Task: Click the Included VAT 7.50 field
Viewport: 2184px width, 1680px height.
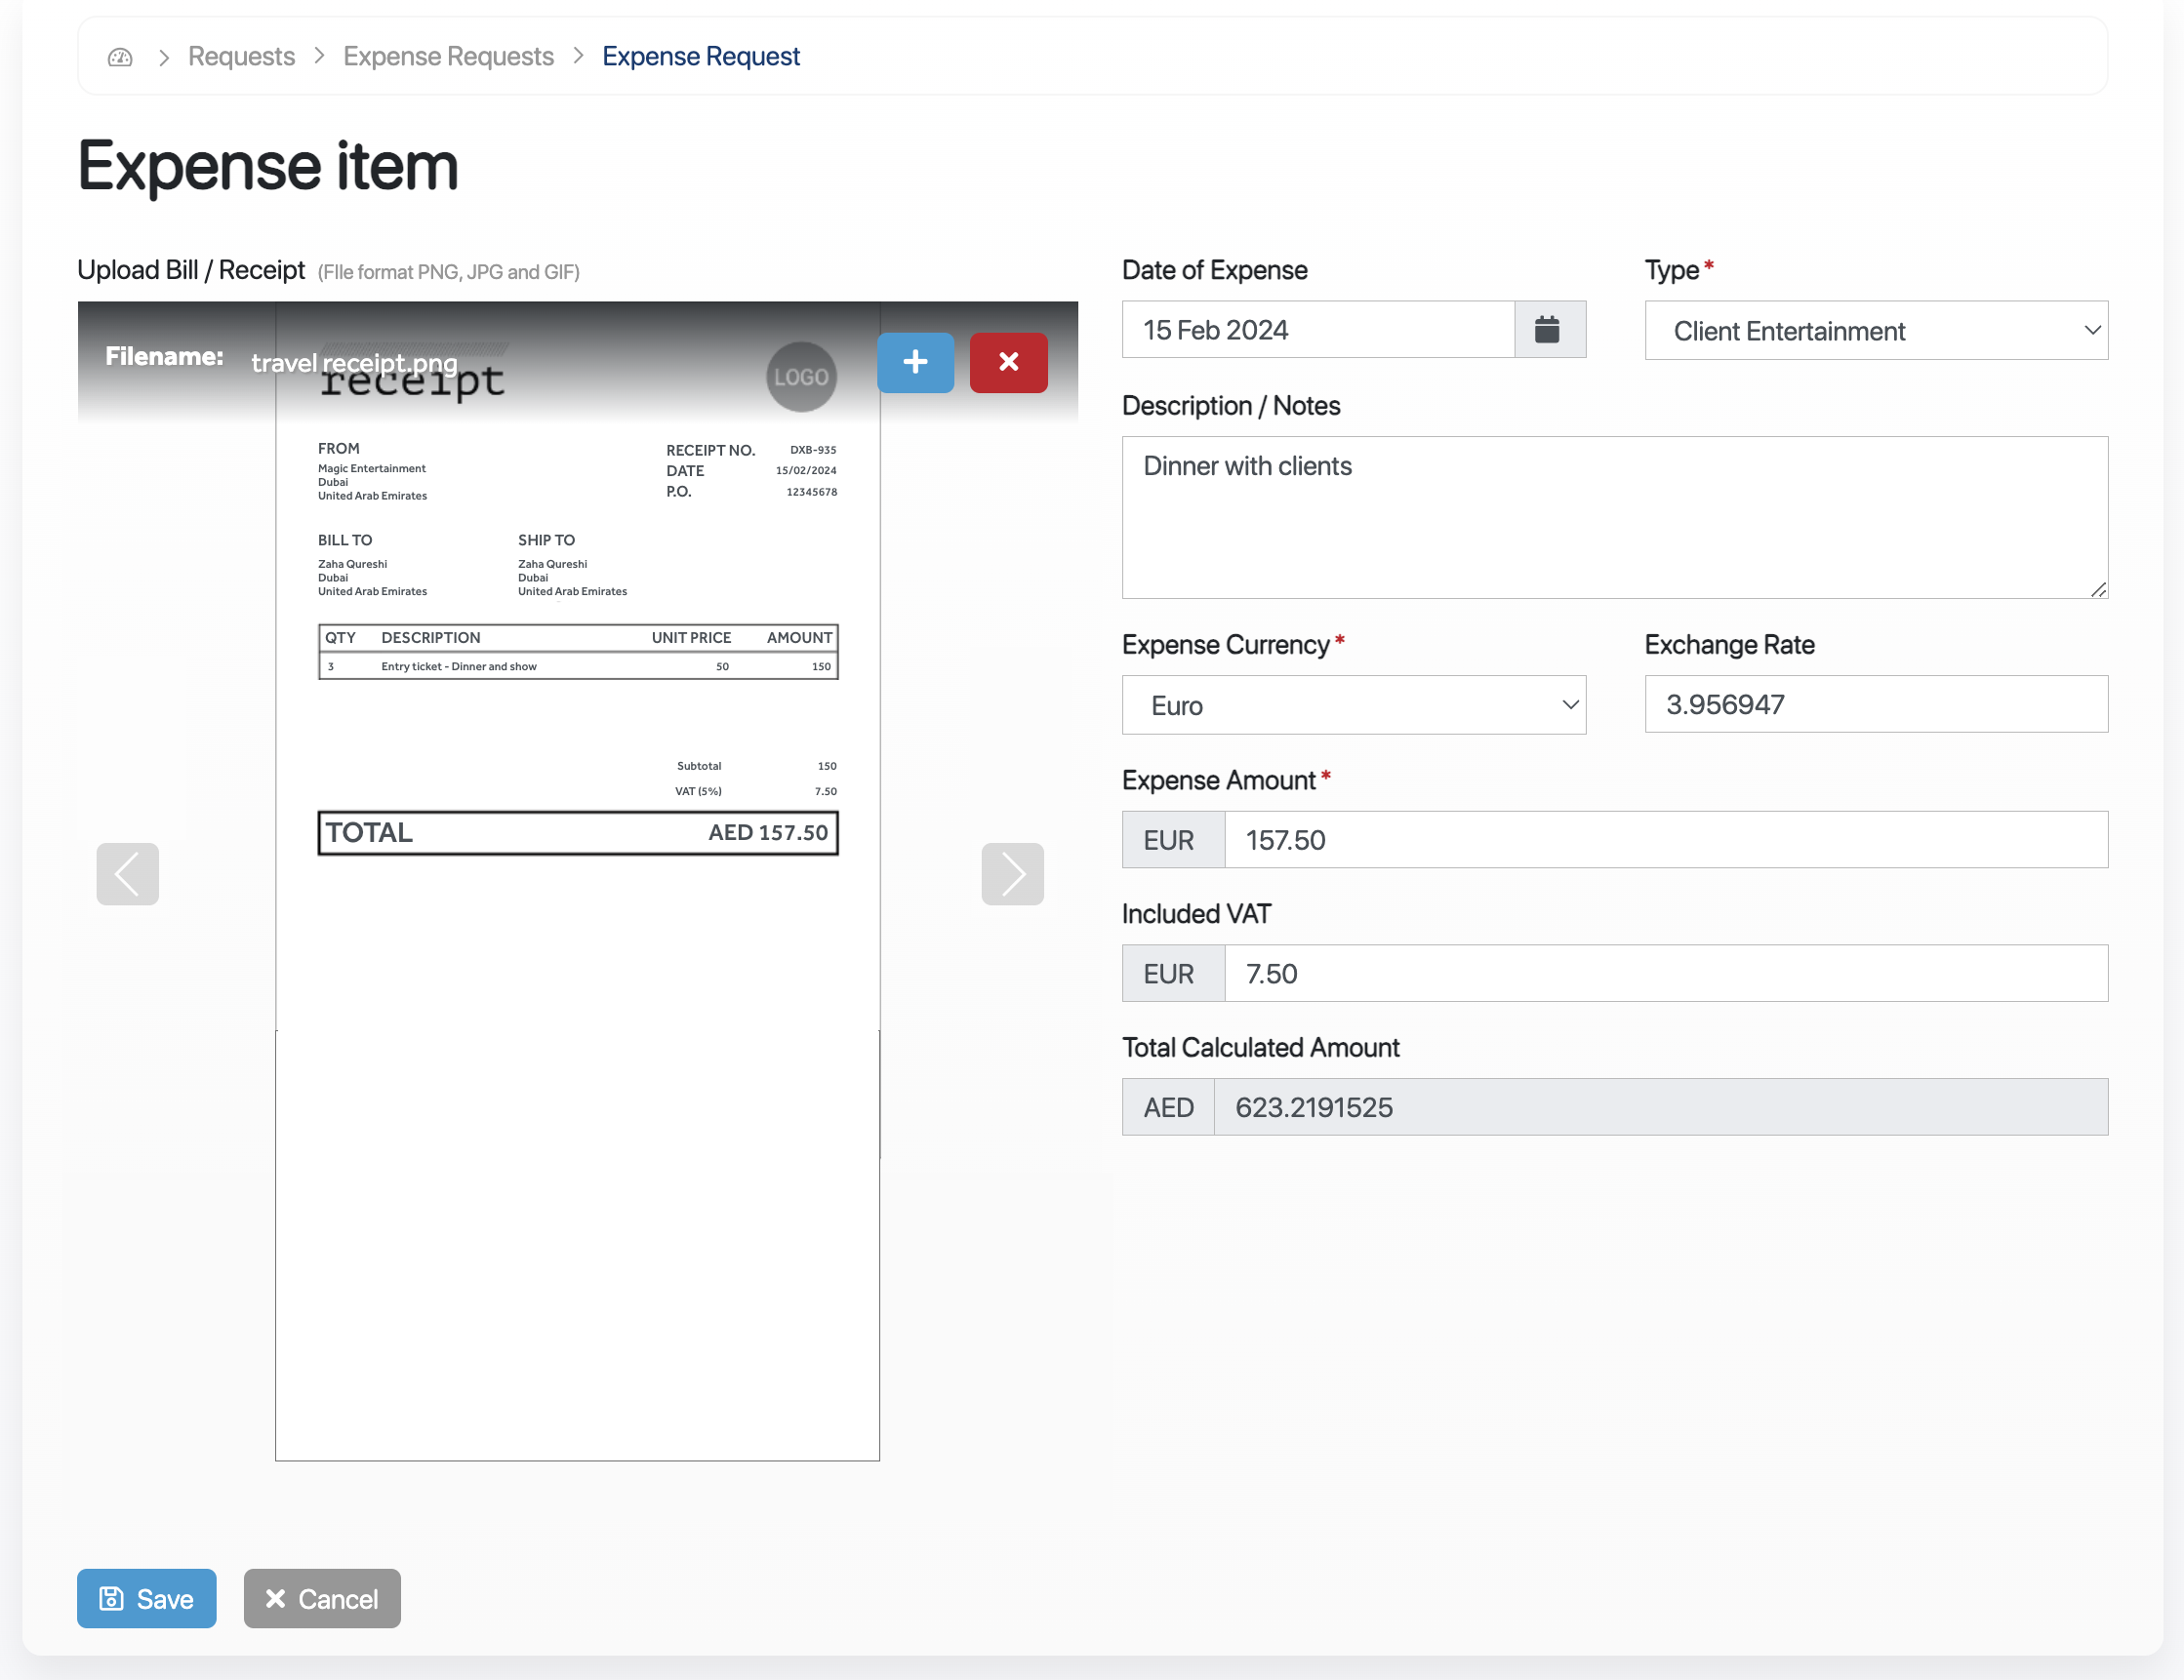Action: [x=1665, y=973]
